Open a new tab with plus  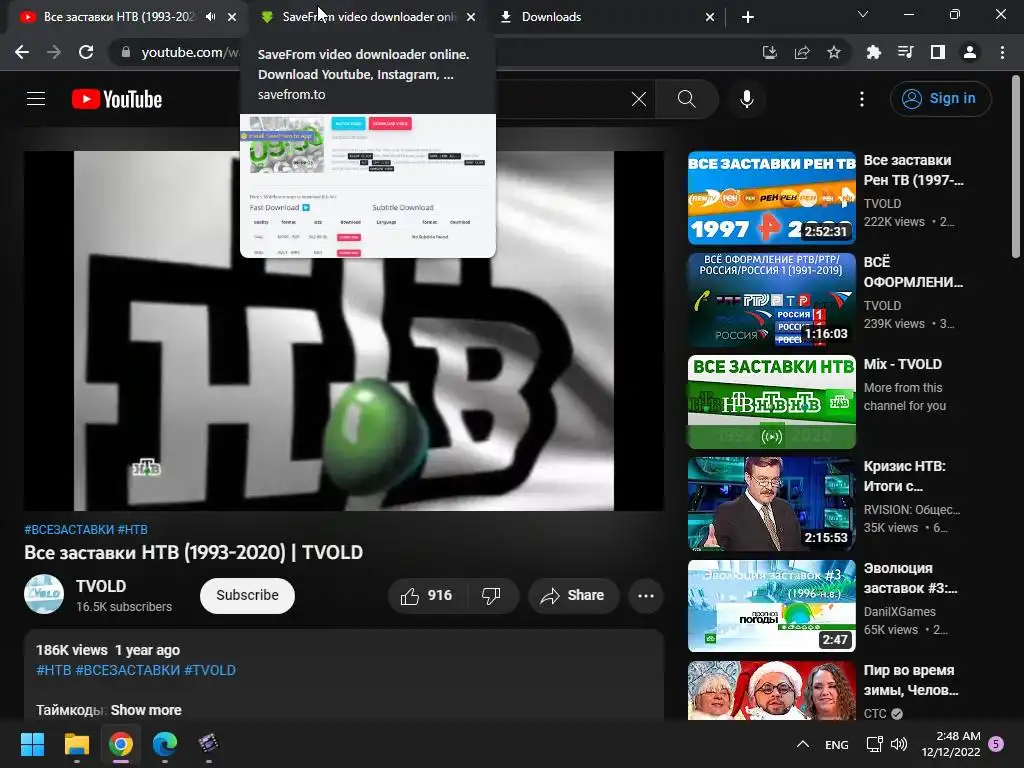click(748, 17)
